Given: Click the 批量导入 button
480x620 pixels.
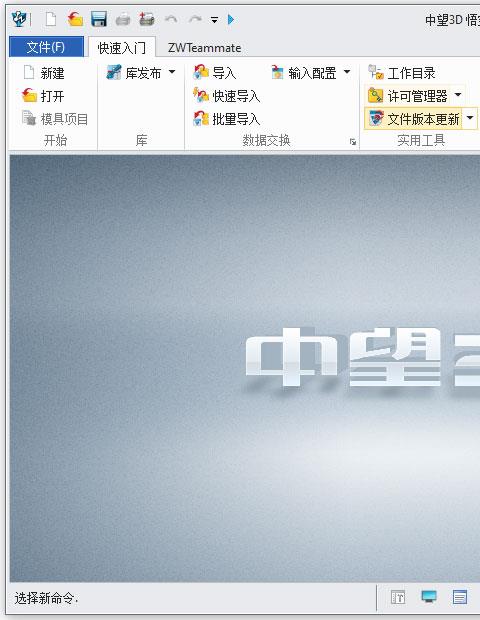Looking at the screenshot, I should (227, 119).
